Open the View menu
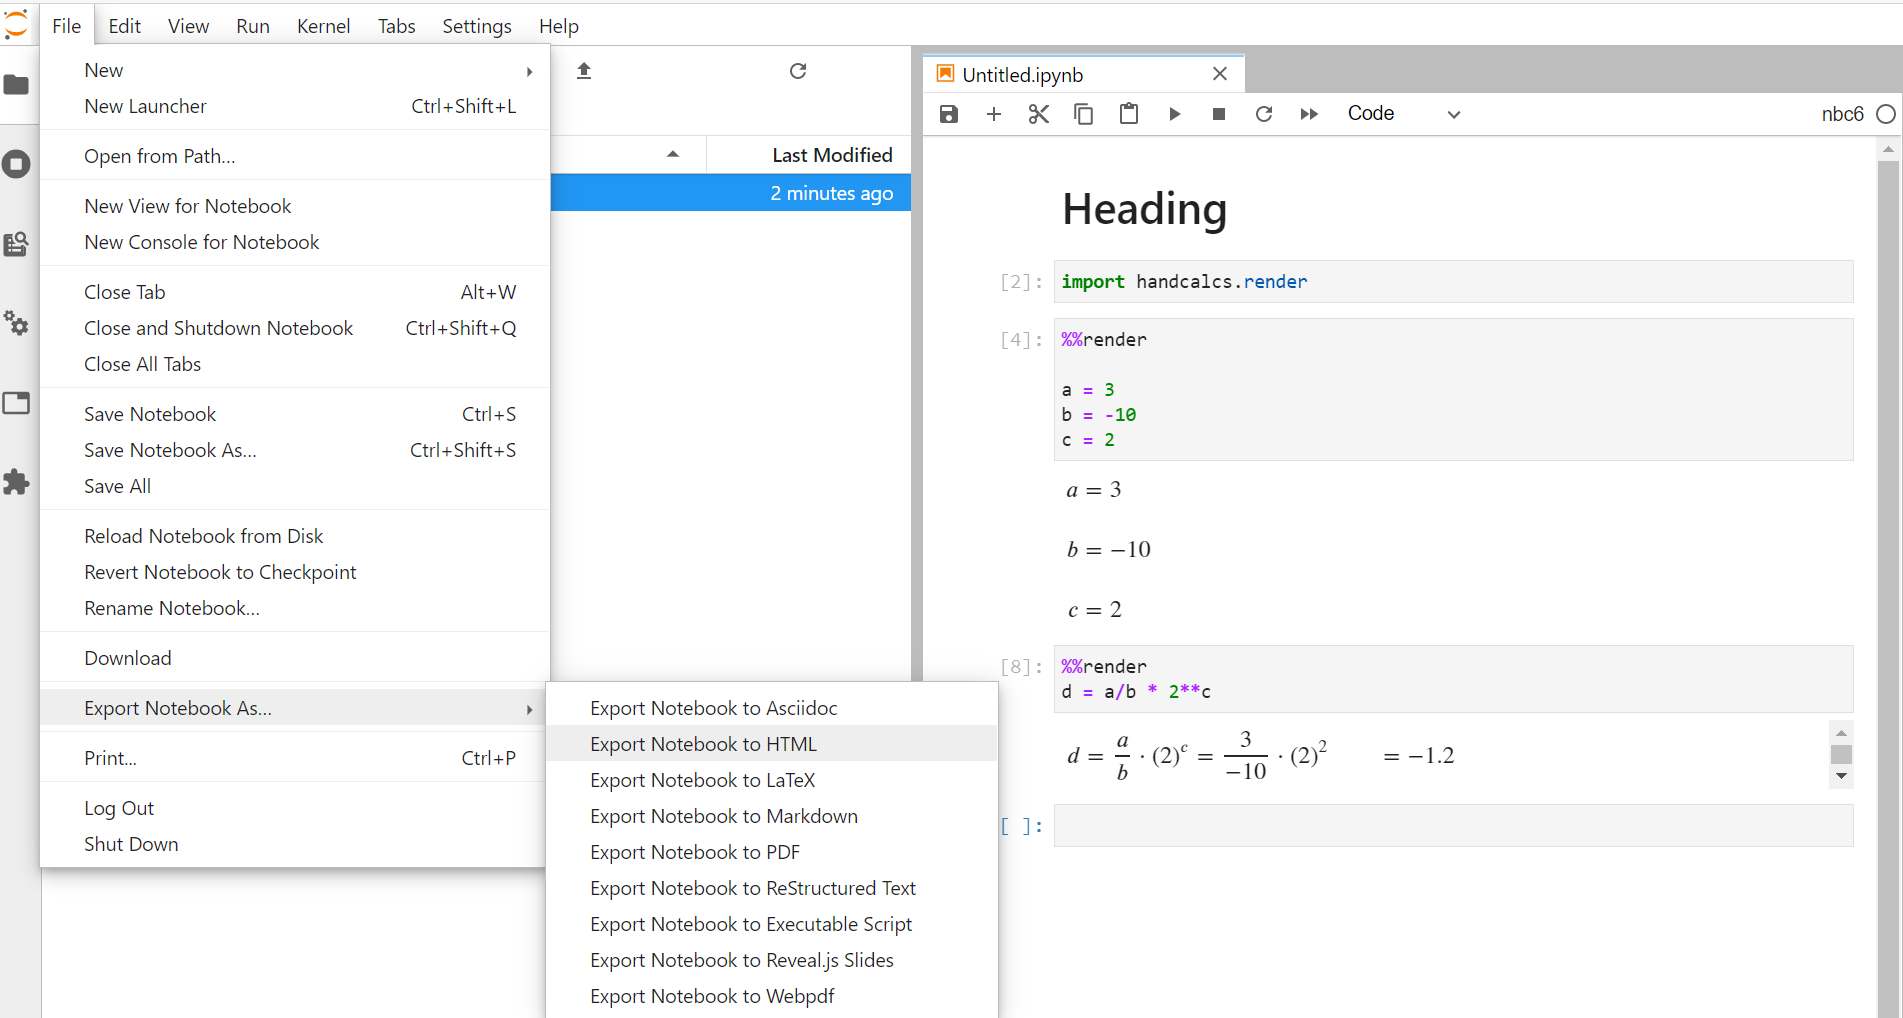 coord(188,26)
